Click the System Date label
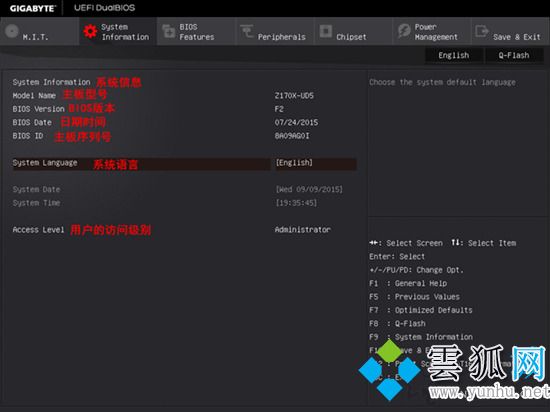Screen dimensions: 550x412 pos(36,189)
